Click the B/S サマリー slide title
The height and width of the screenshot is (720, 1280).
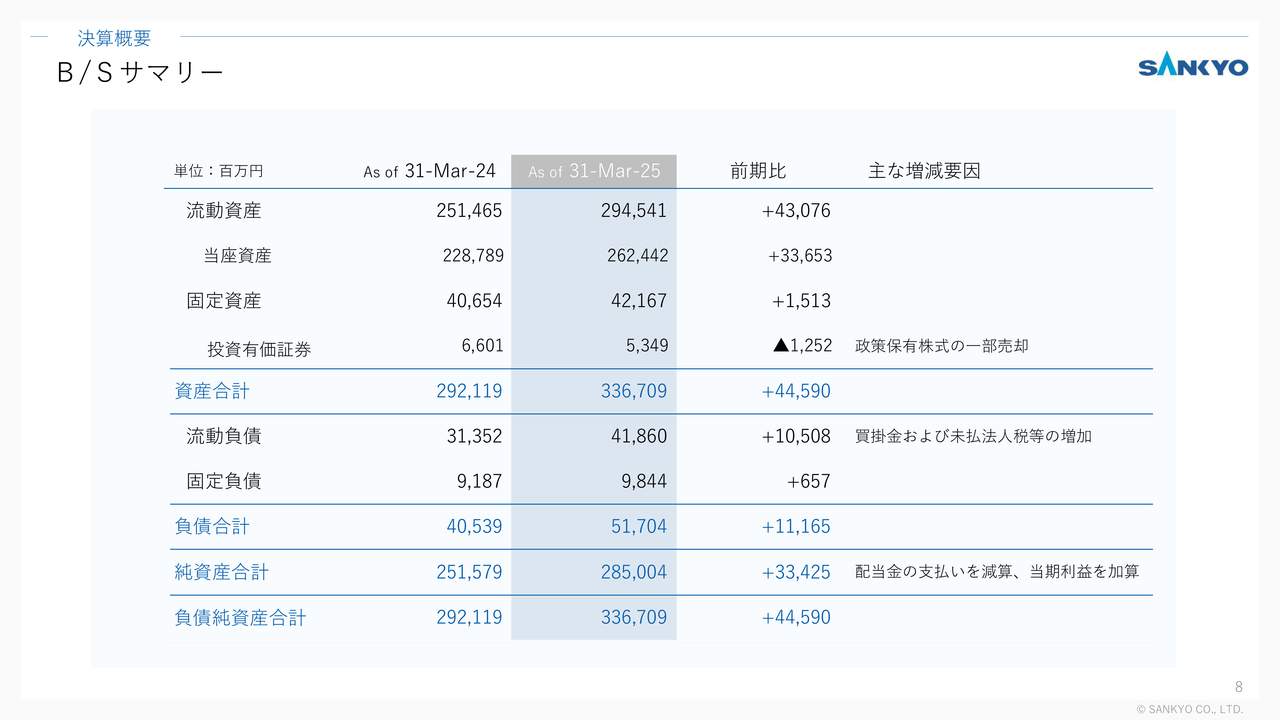(140, 73)
